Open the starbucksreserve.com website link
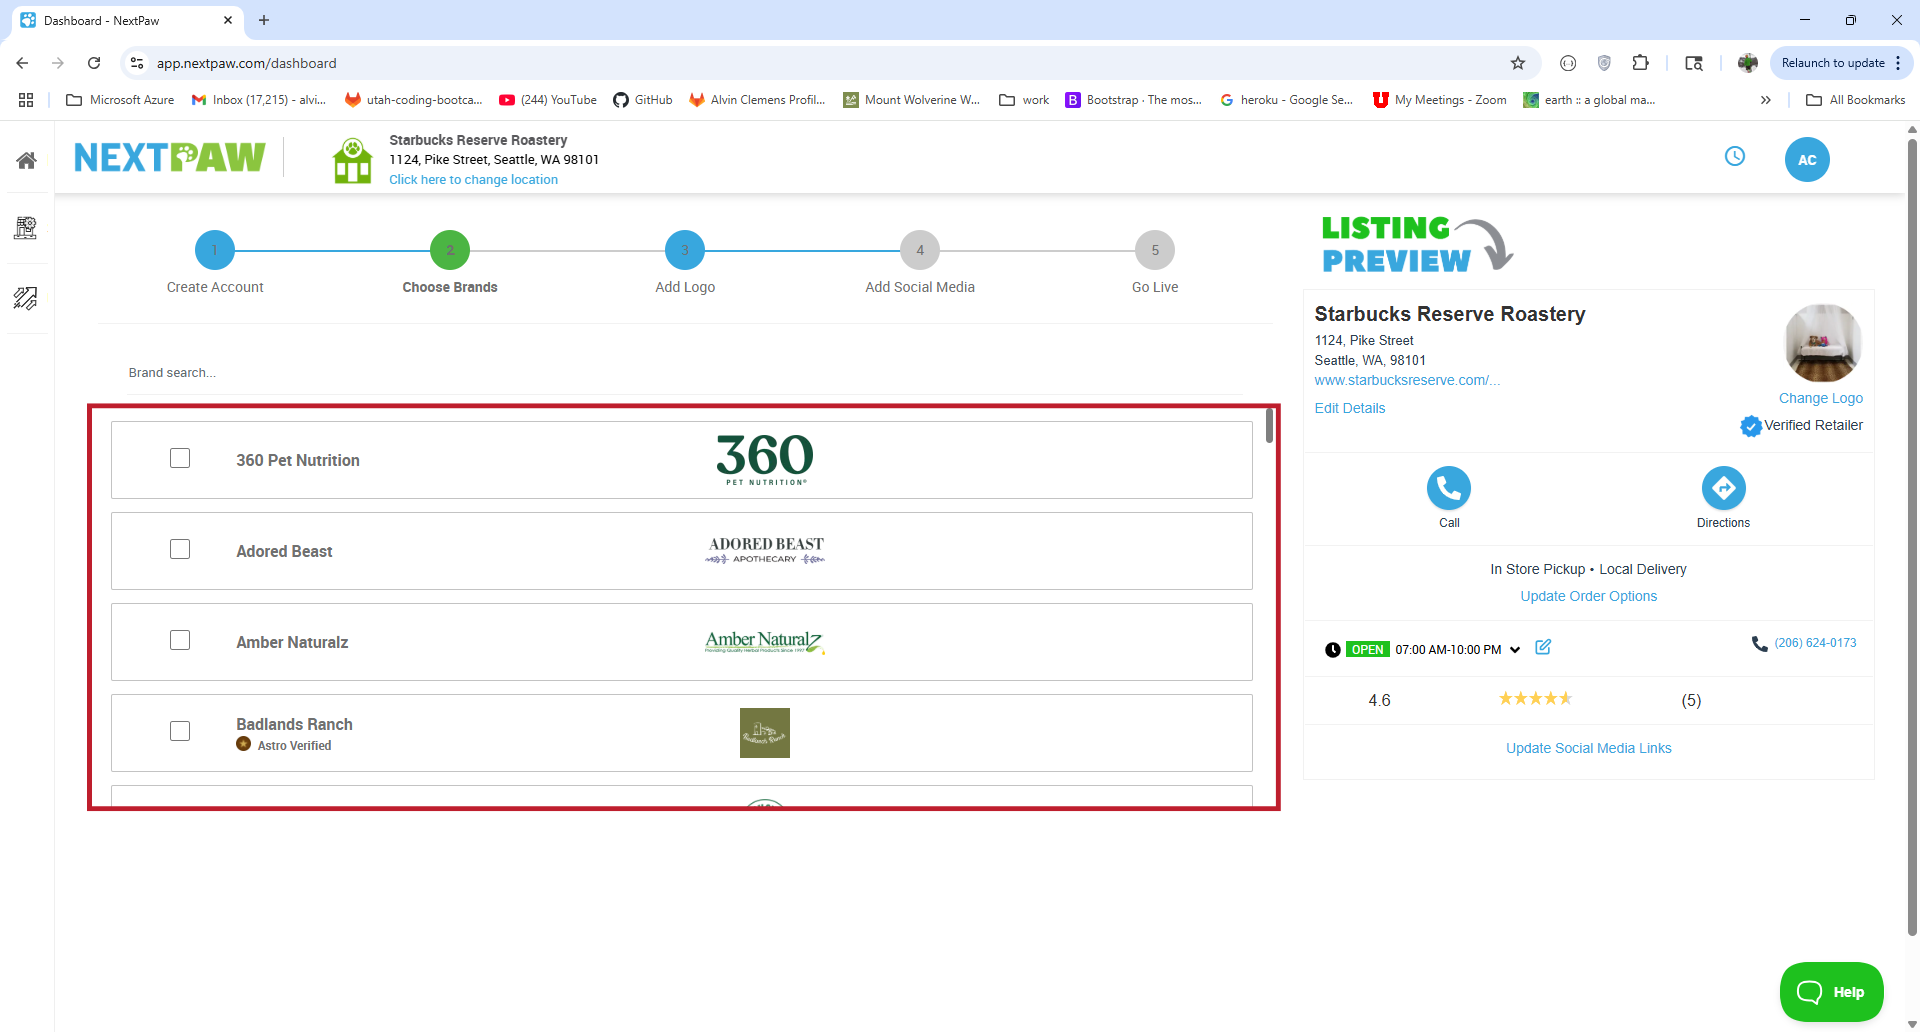 [1407, 380]
